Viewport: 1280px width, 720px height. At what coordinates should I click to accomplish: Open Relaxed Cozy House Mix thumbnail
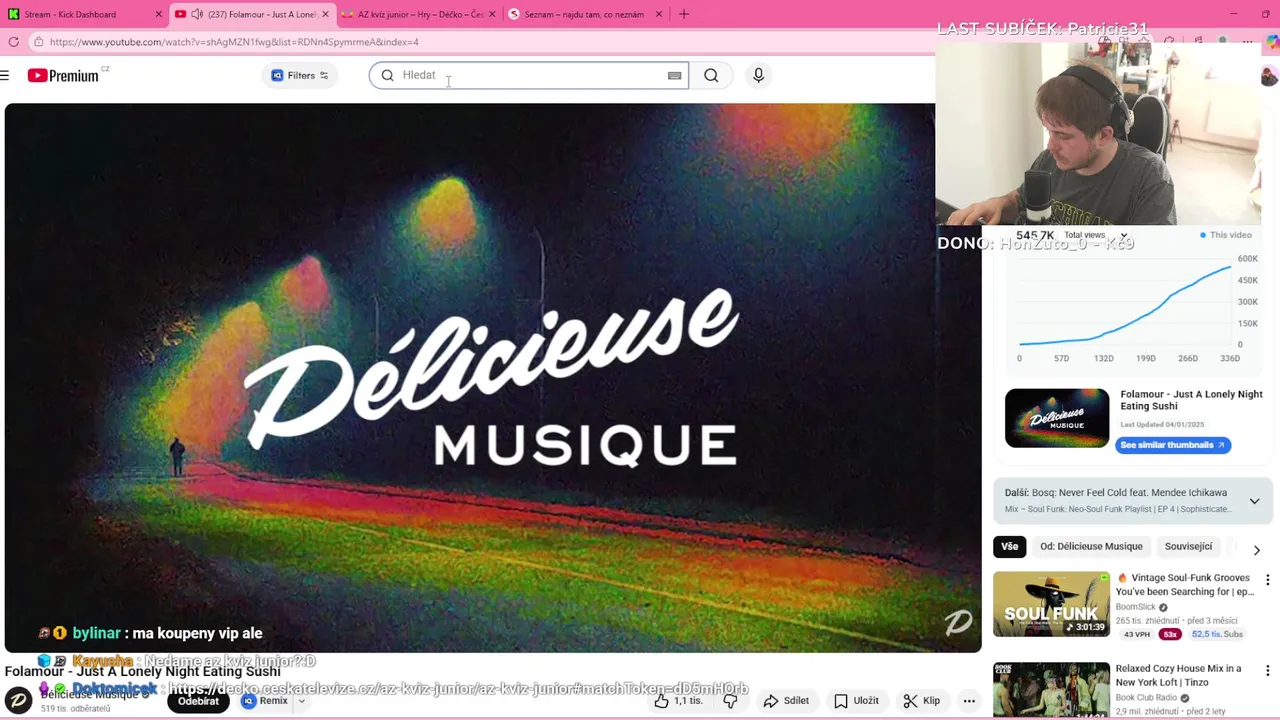pyautogui.click(x=1051, y=690)
